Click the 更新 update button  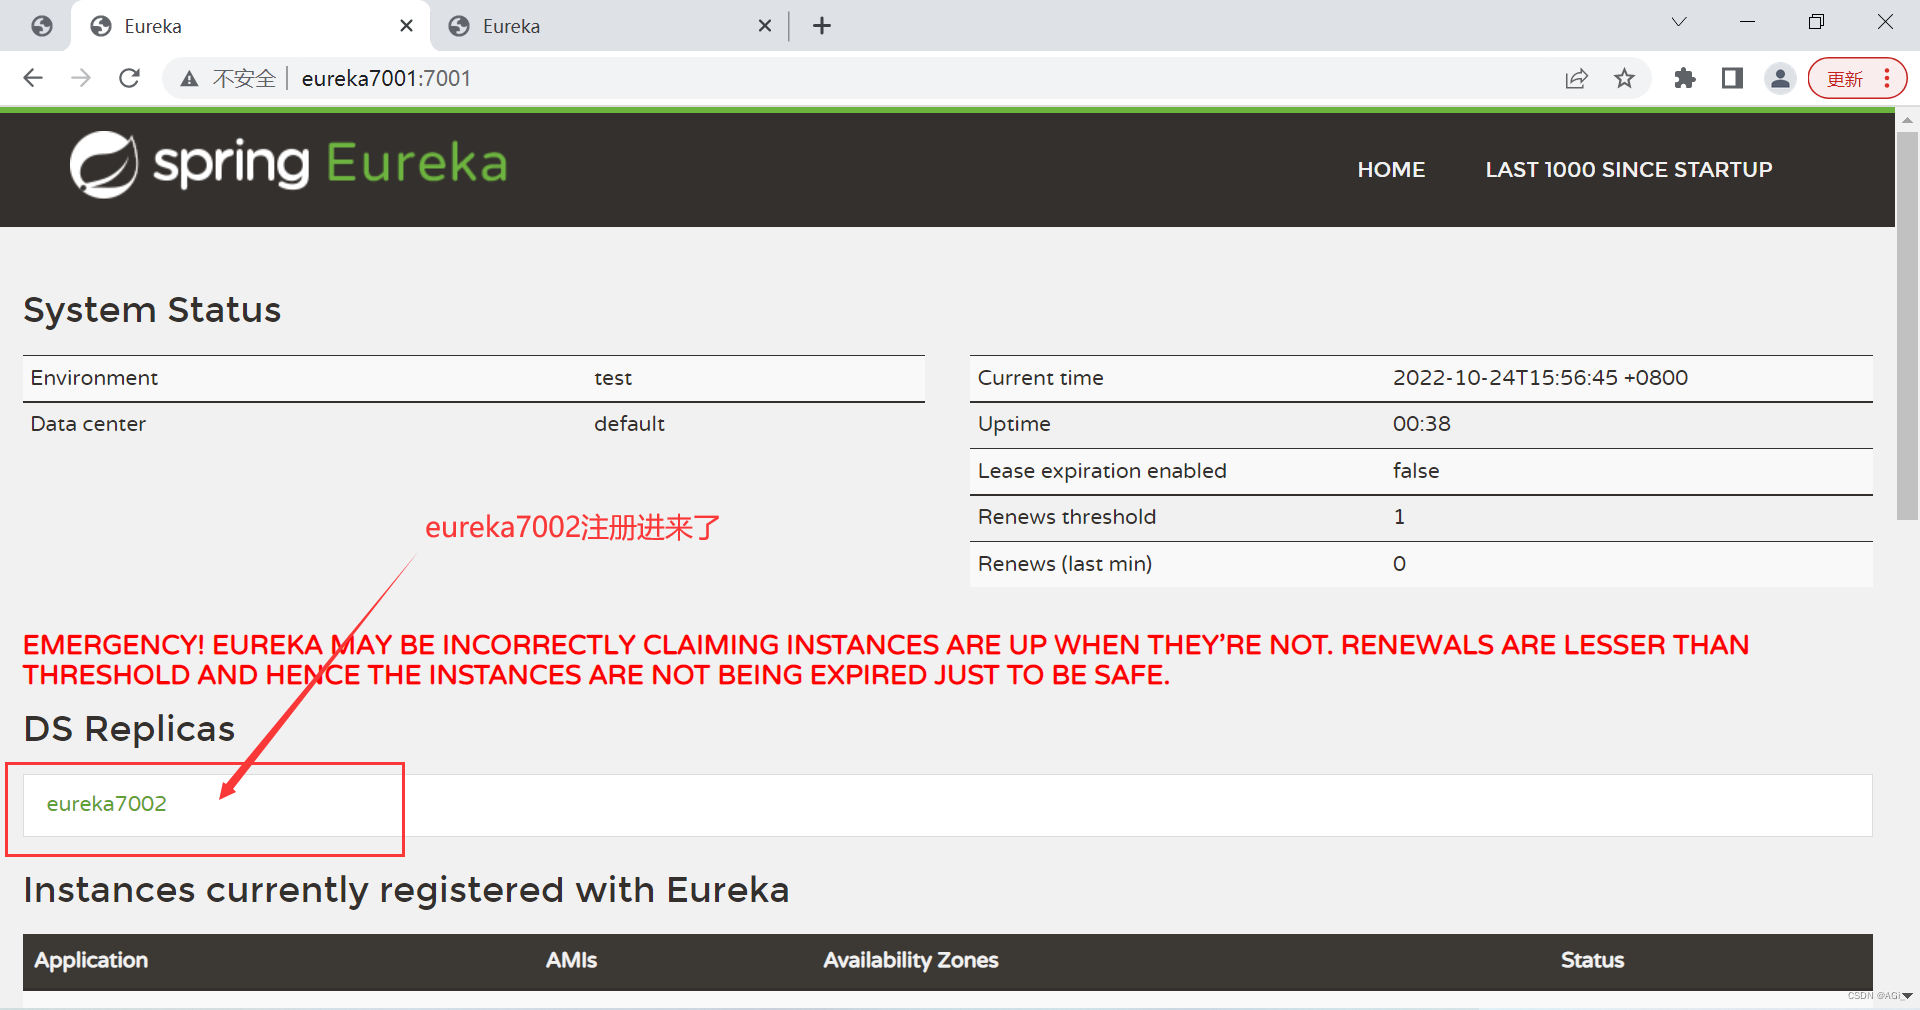click(1845, 78)
